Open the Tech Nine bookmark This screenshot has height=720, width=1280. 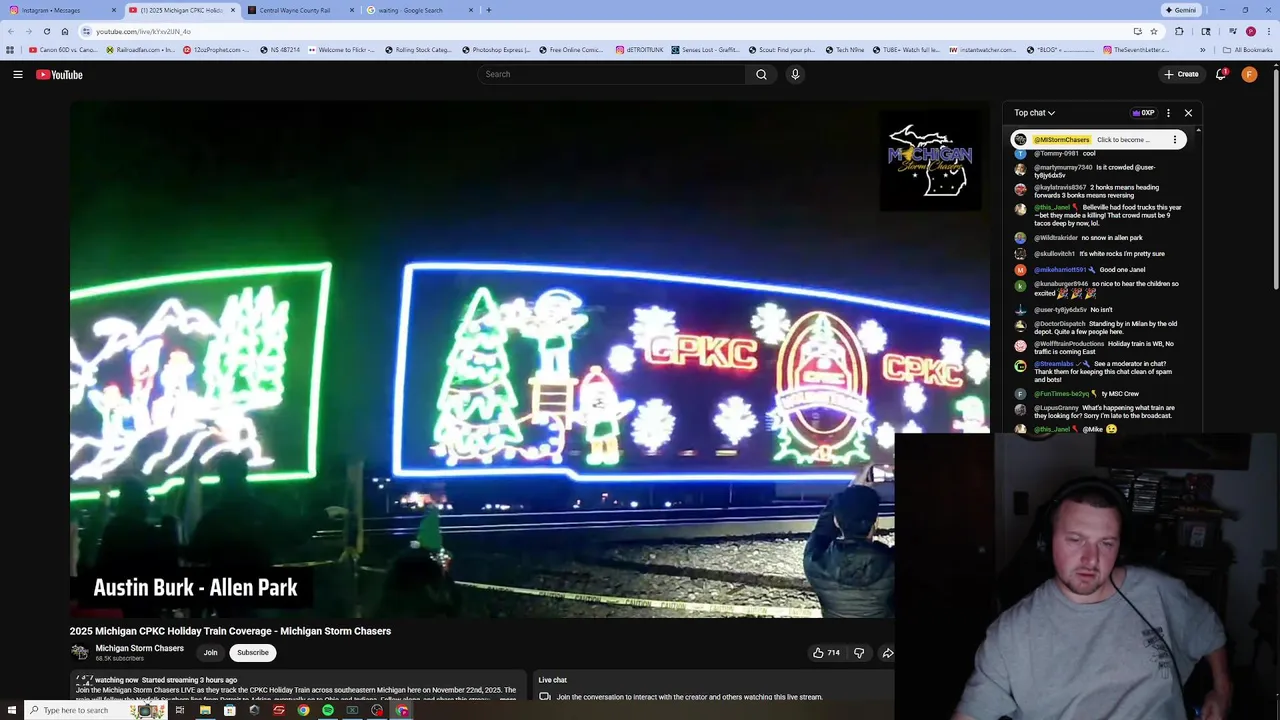click(x=845, y=50)
